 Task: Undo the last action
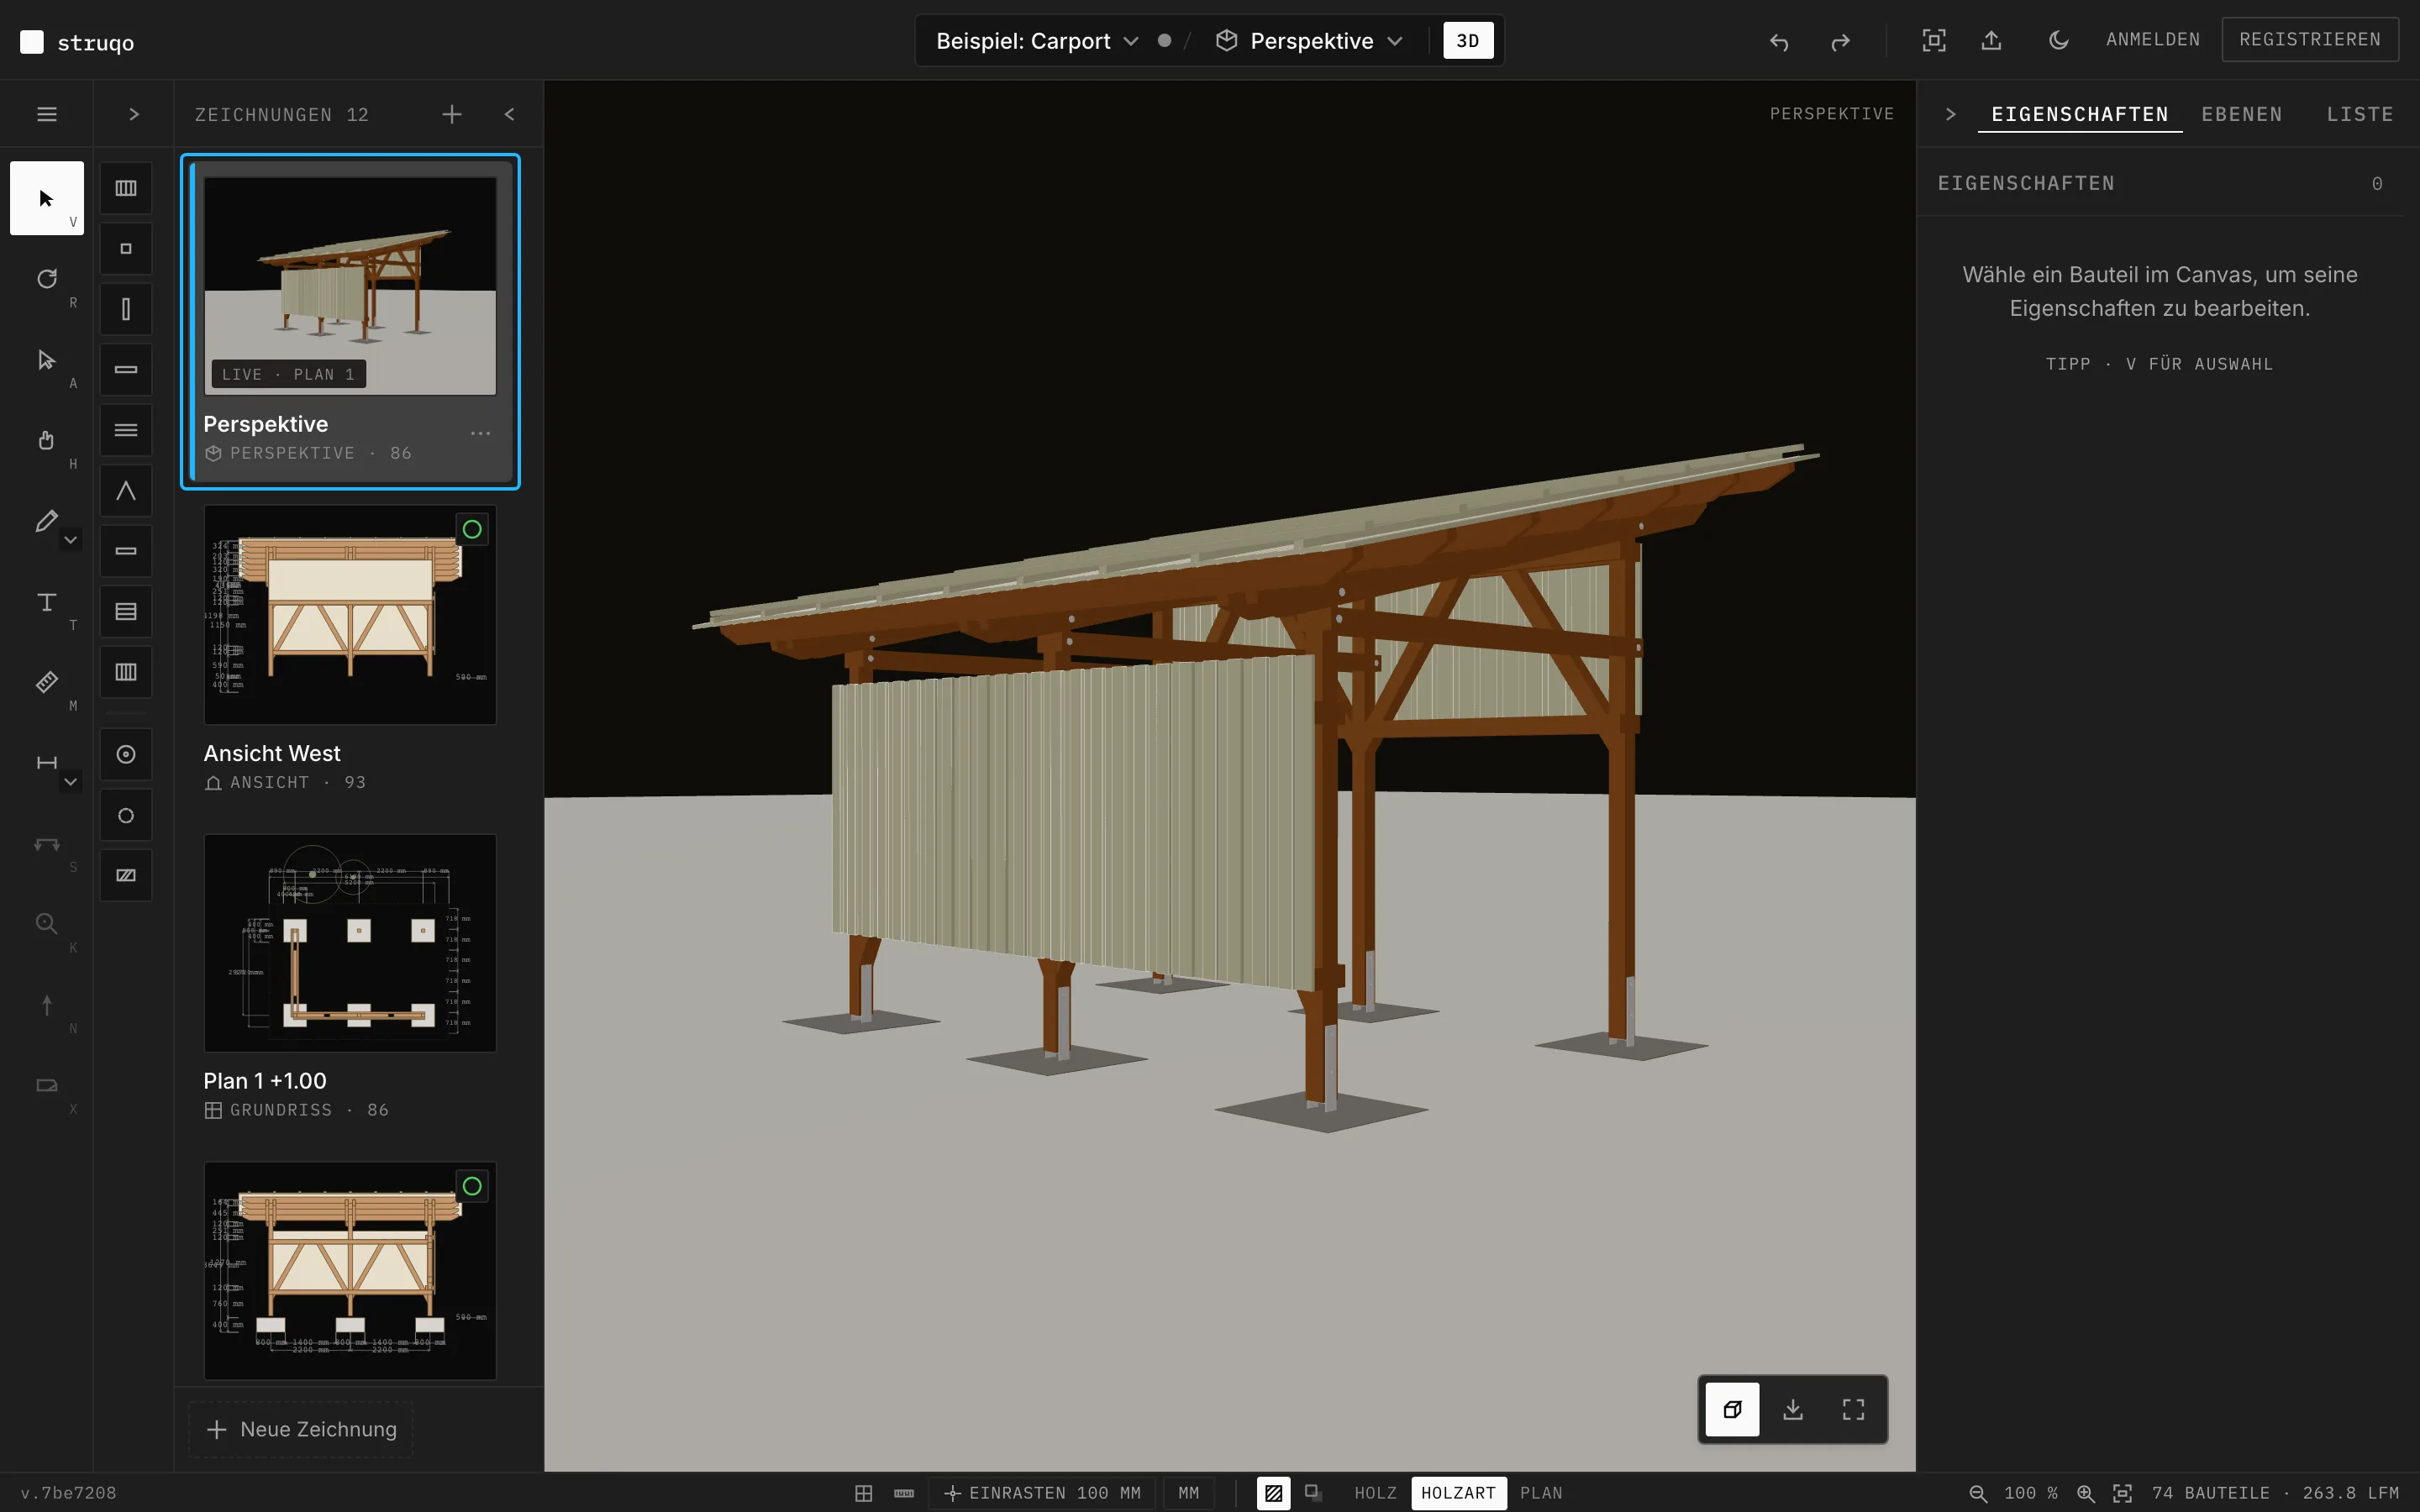click(1779, 41)
